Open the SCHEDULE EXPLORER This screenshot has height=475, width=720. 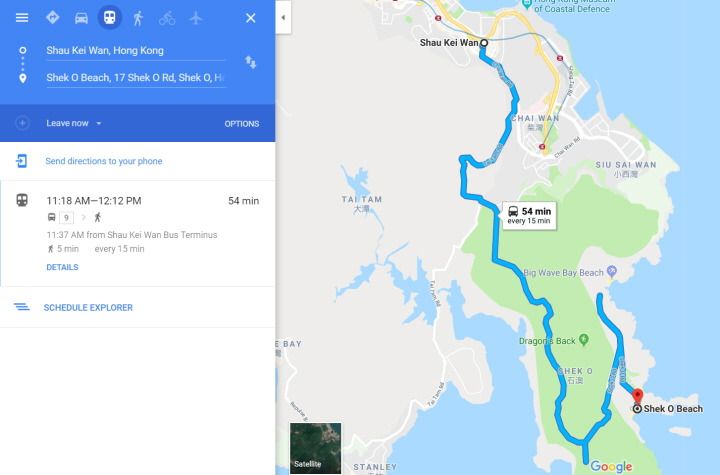(88, 308)
